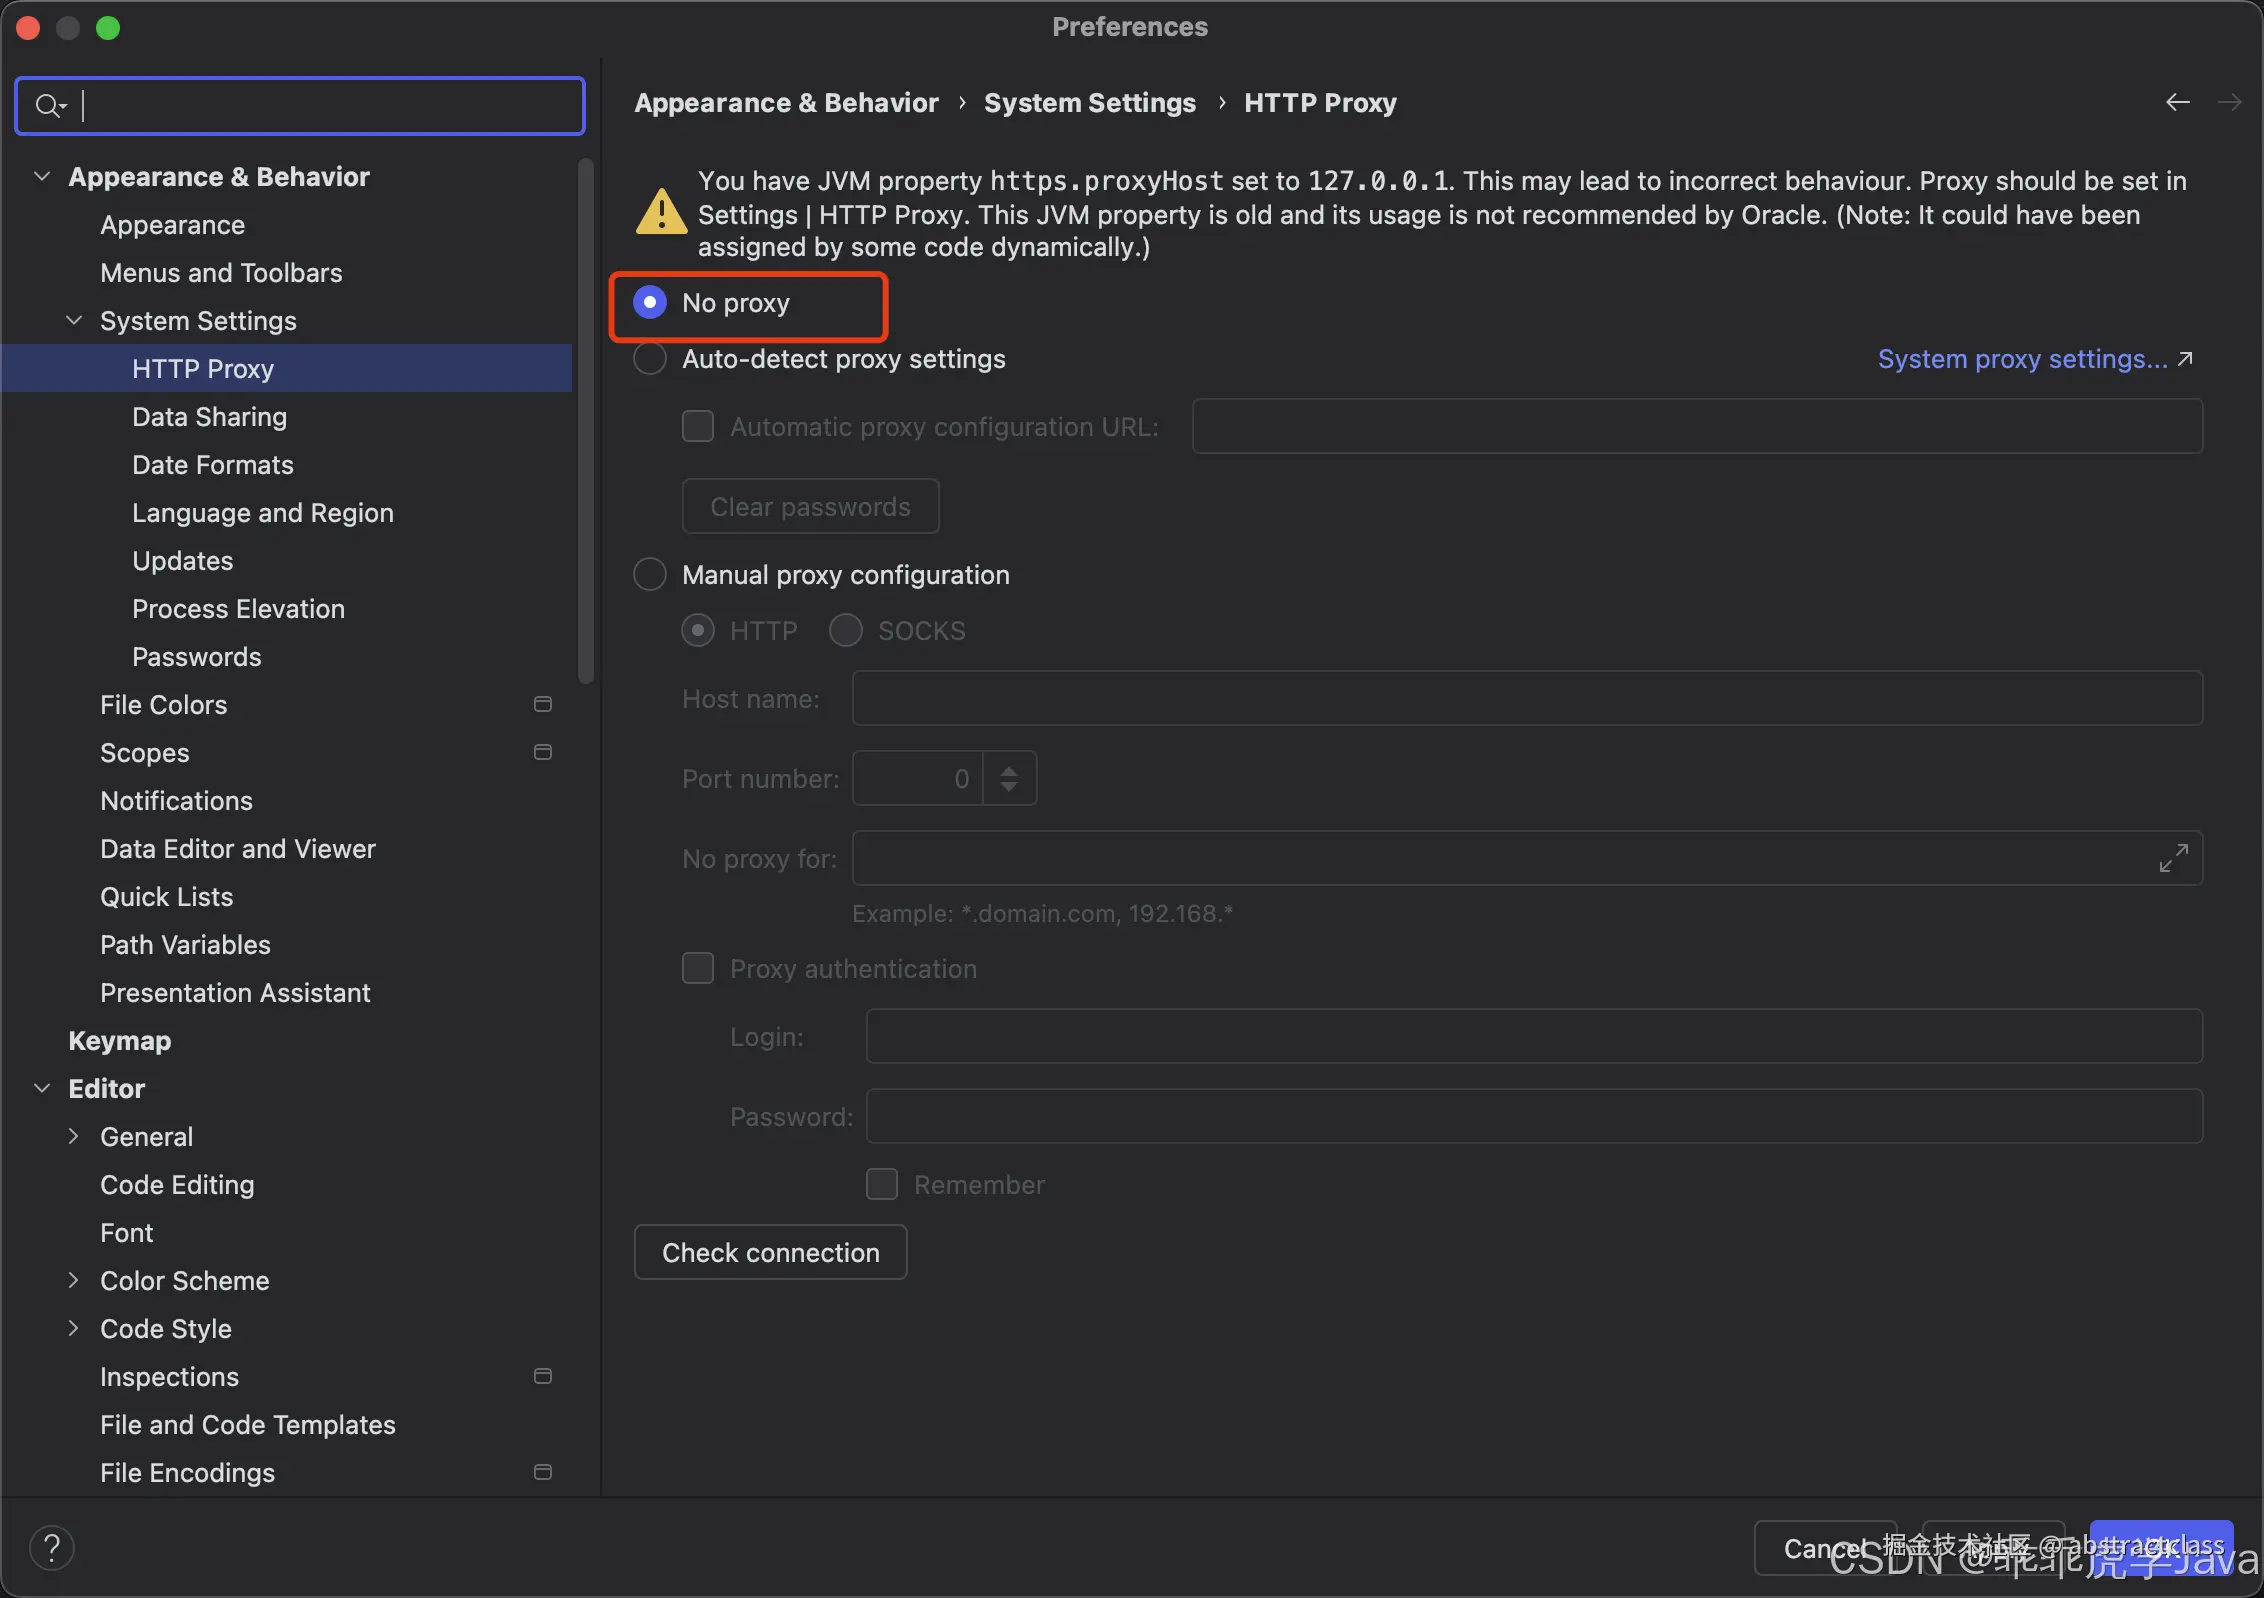Click project-level icon beside File Colors

[543, 705]
